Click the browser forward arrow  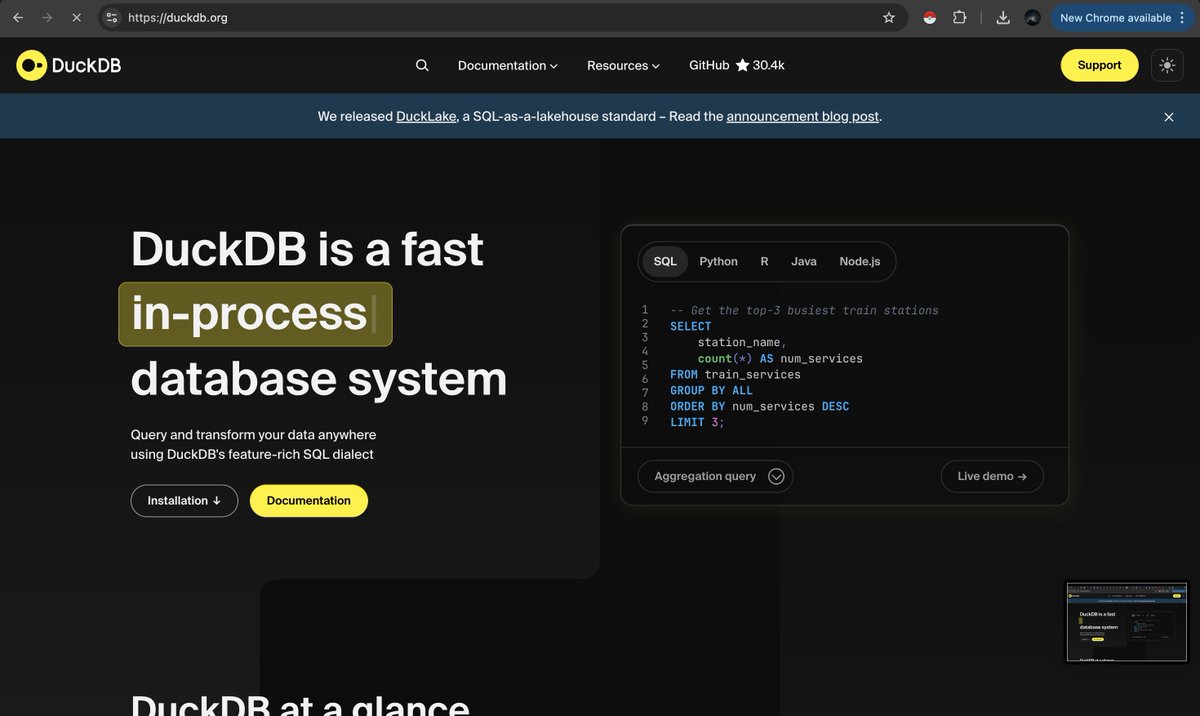click(47, 17)
